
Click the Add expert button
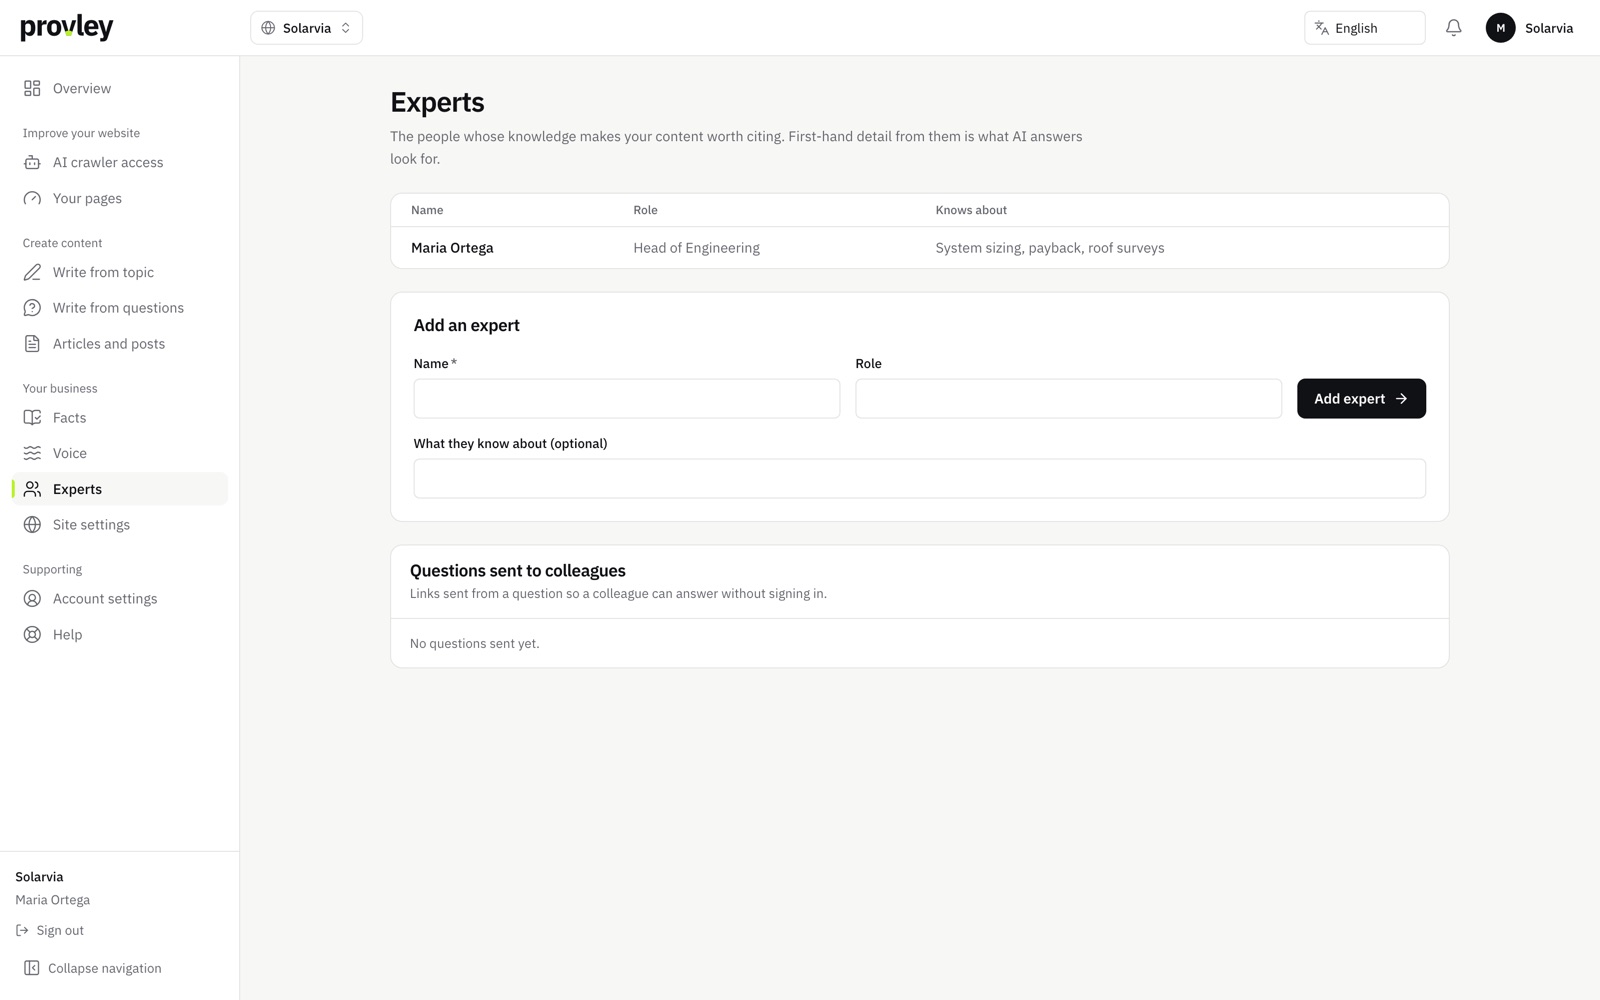click(1361, 398)
